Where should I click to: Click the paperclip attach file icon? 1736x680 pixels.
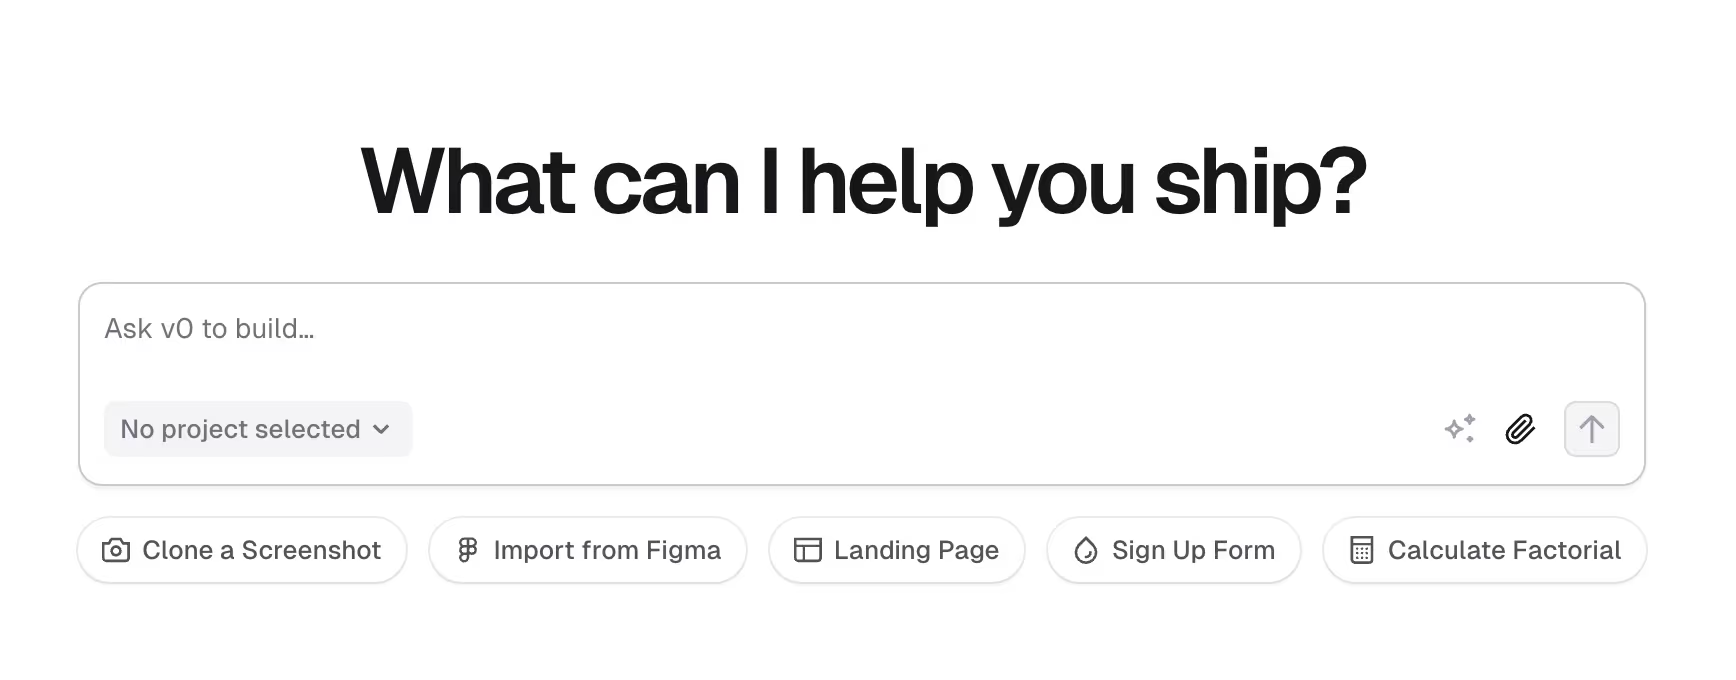[1520, 429]
